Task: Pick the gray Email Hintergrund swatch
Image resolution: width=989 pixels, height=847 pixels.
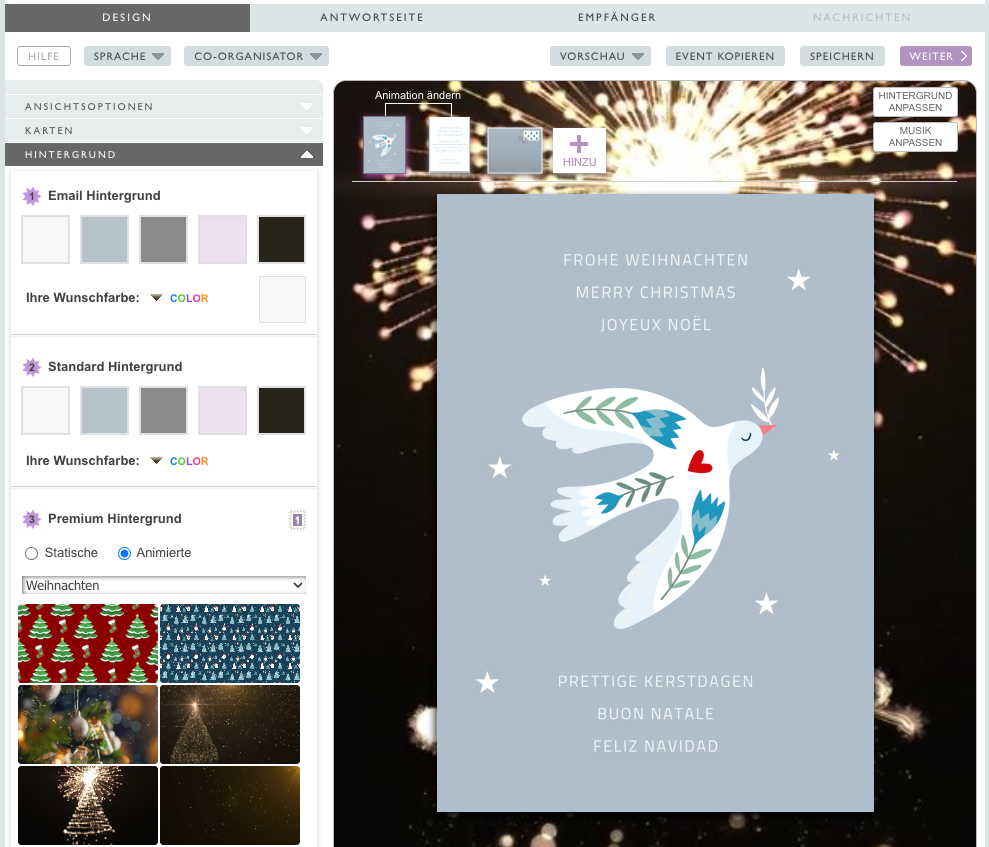Action: point(163,240)
